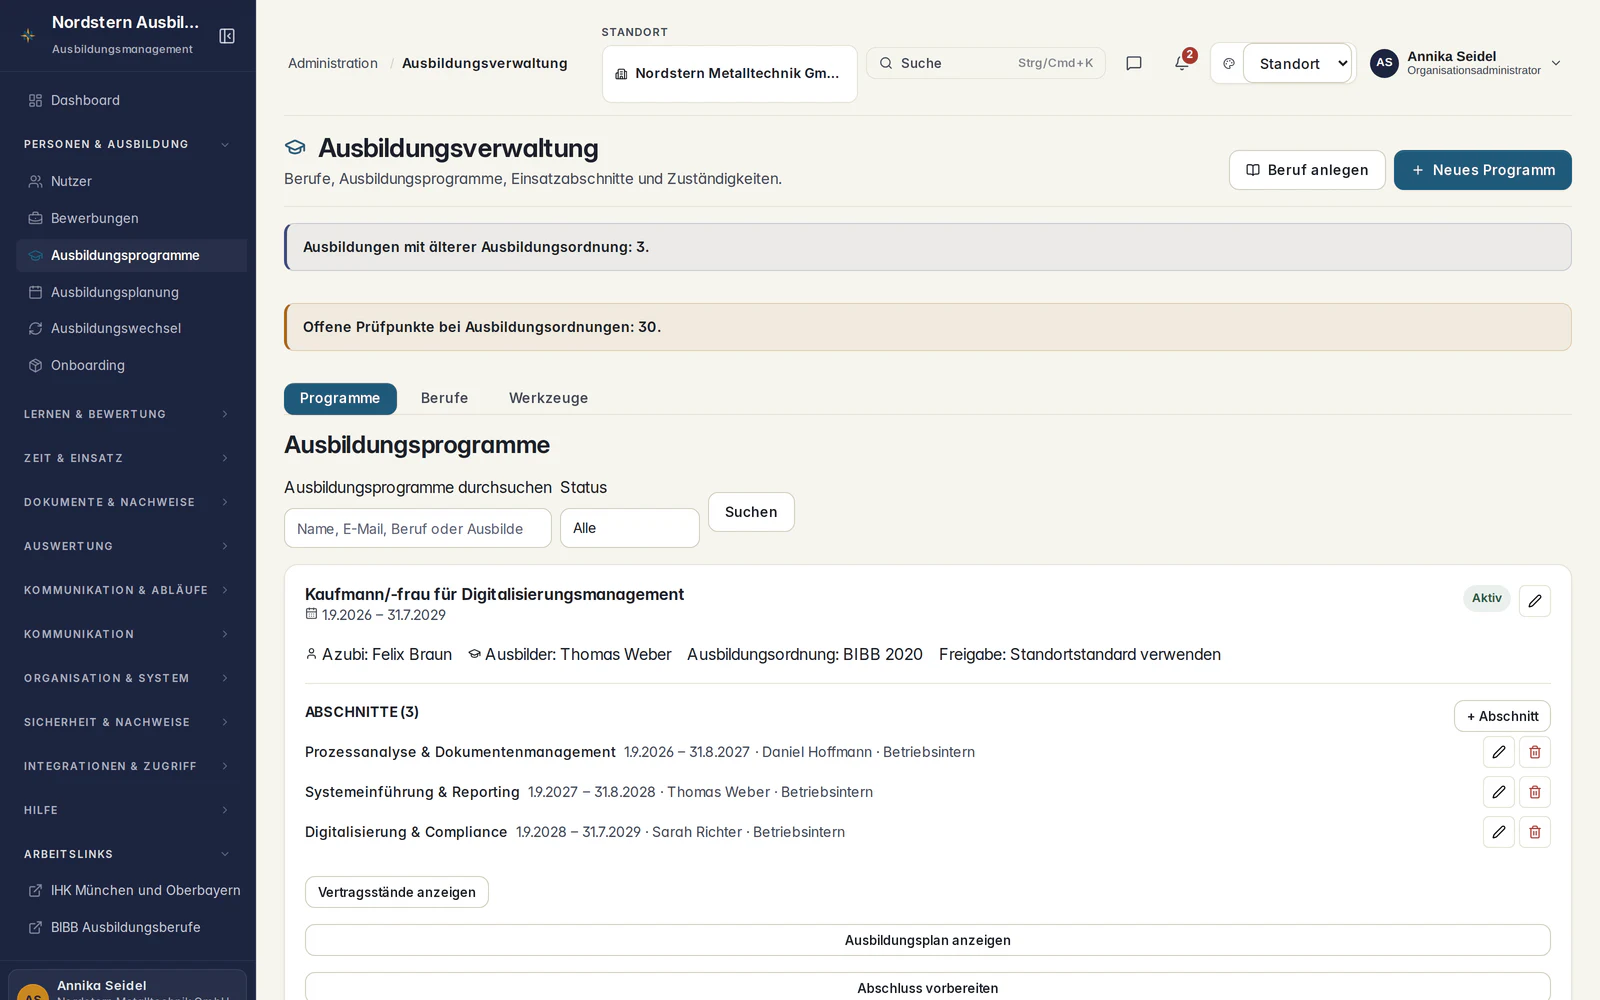The image size is (1600, 1000).
Task: Delete the Systemeinführung & Reporting section
Action: tap(1535, 792)
